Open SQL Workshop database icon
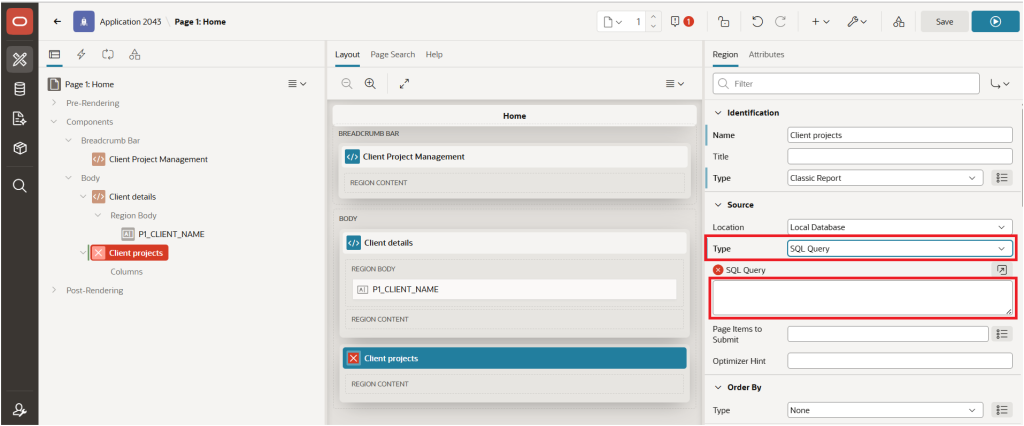1024x426 pixels. pyautogui.click(x=20, y=90)
